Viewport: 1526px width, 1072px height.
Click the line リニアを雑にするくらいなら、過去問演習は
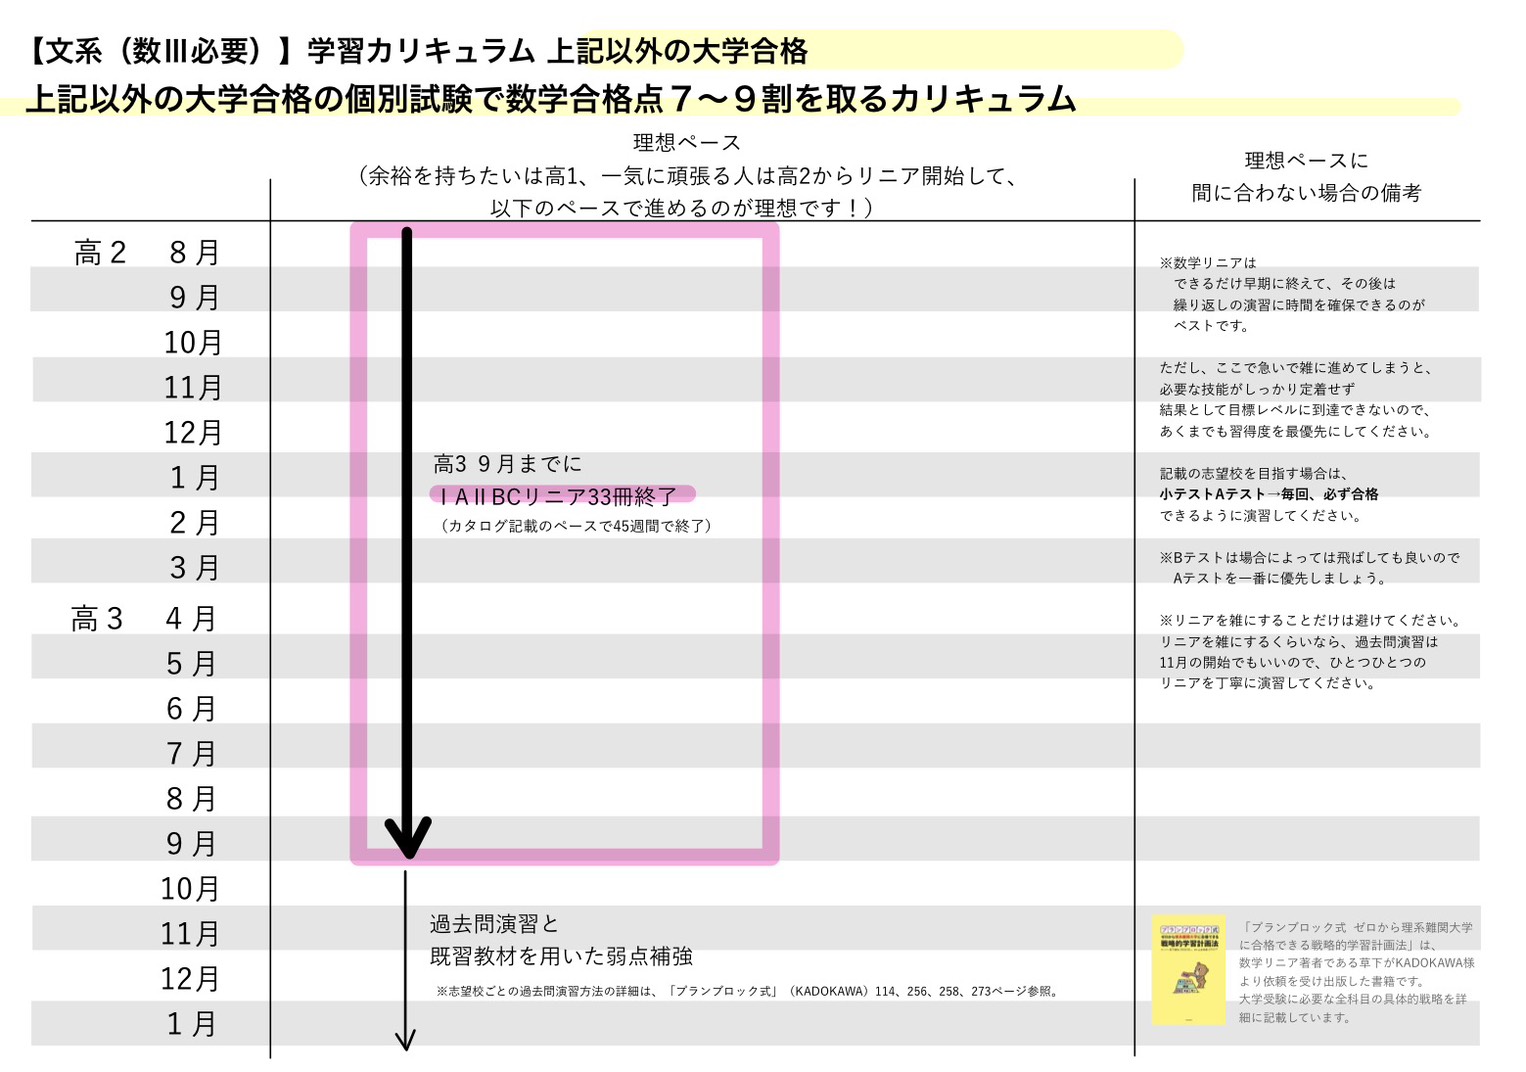pyautogui.click(x=1299, y=642)
